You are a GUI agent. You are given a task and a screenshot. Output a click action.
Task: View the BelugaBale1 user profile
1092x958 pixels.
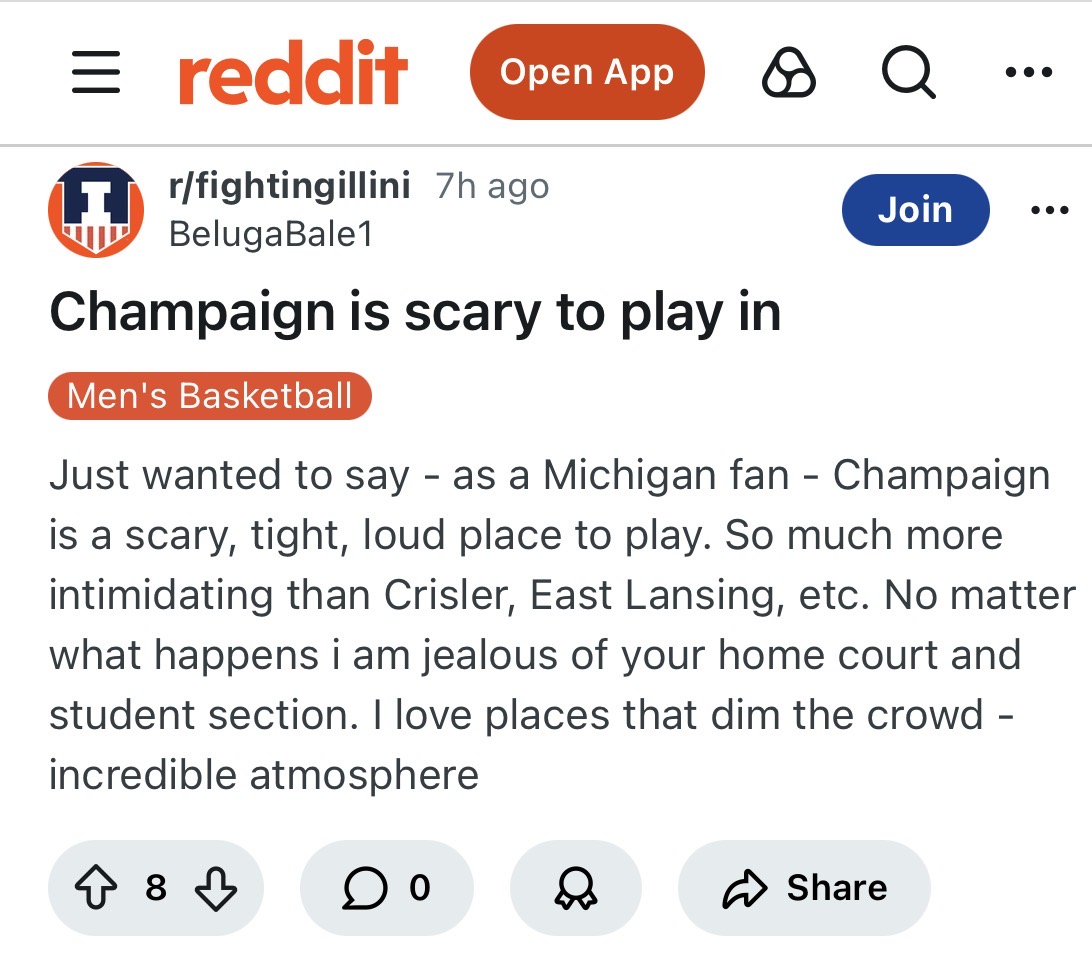tap(270, 234)
